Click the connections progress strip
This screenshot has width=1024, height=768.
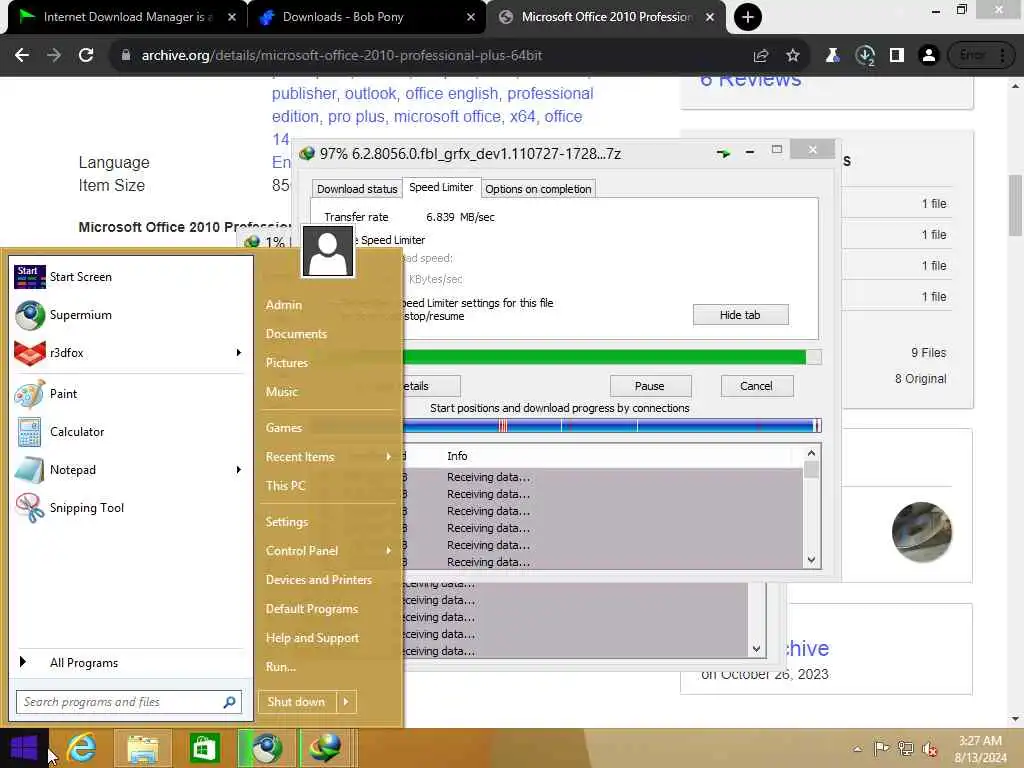pyautogui.click(x=613, y=426)
